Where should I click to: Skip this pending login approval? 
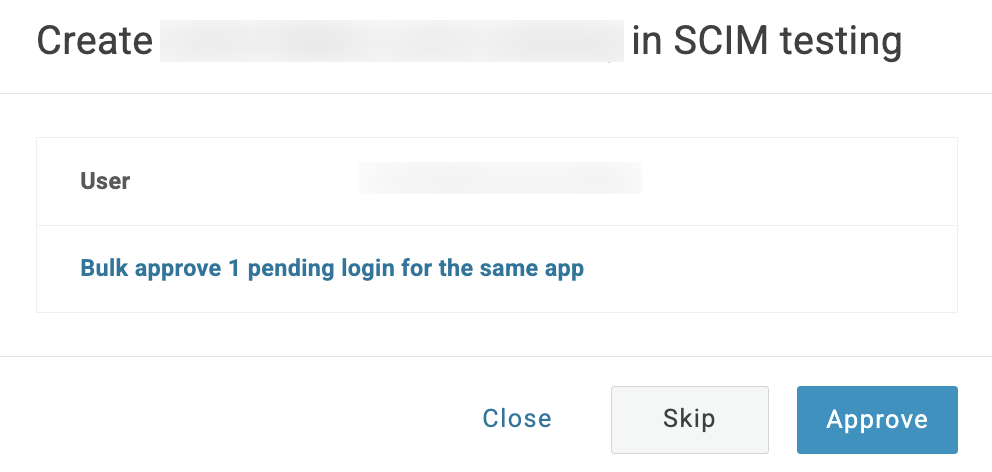pos(689,419)
